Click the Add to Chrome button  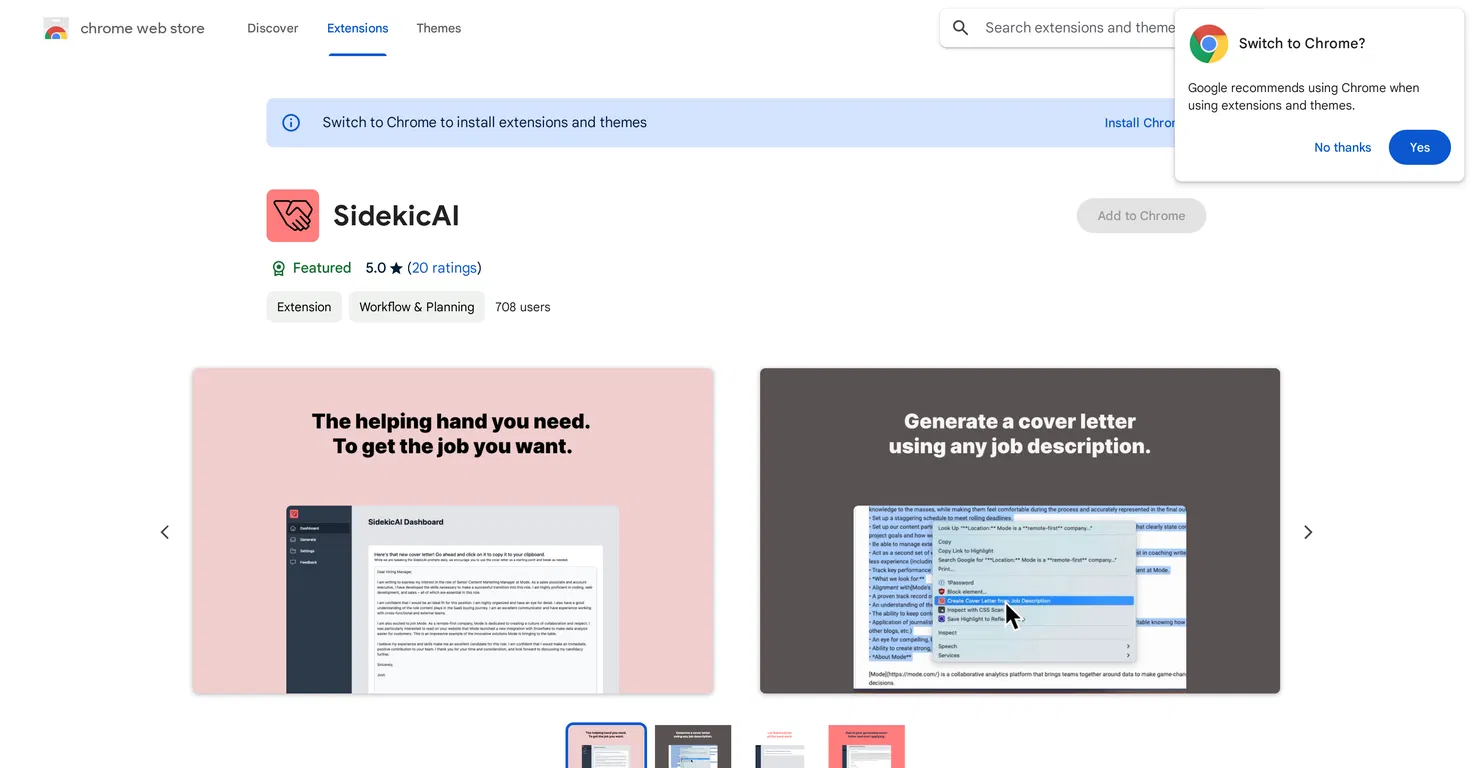pos(1141,216)
